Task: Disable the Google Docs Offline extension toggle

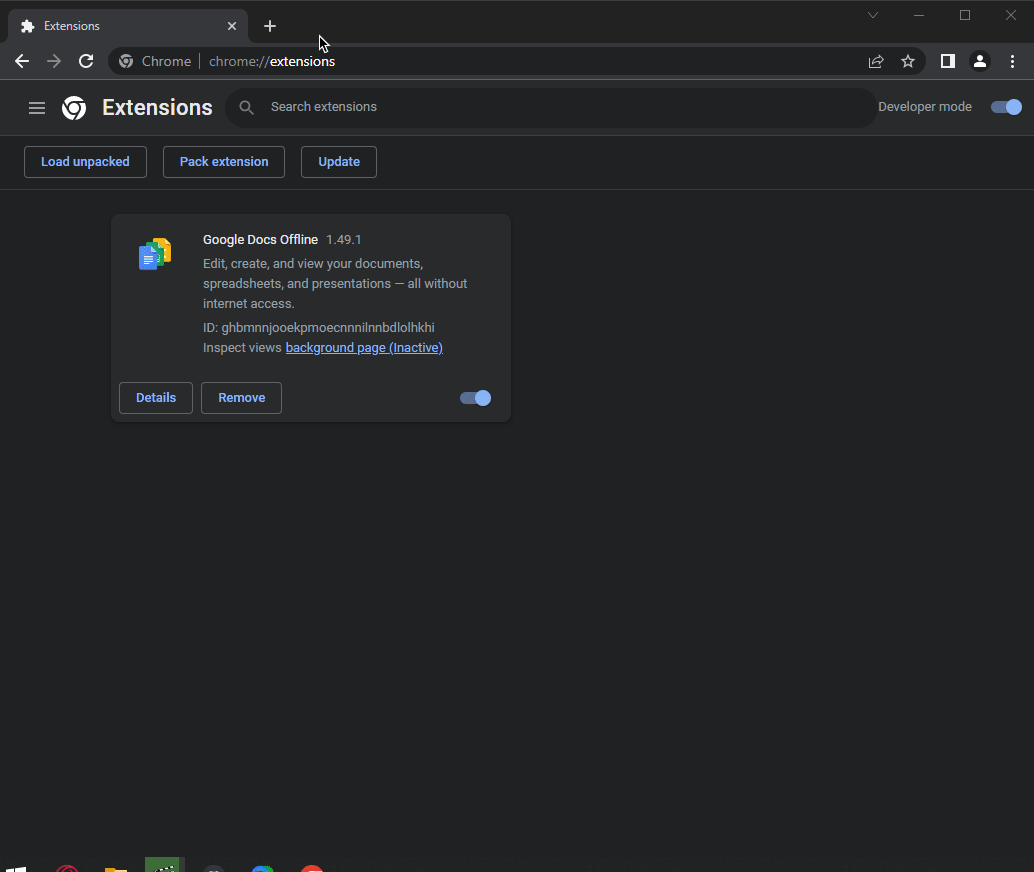Action: coord(475,398)
